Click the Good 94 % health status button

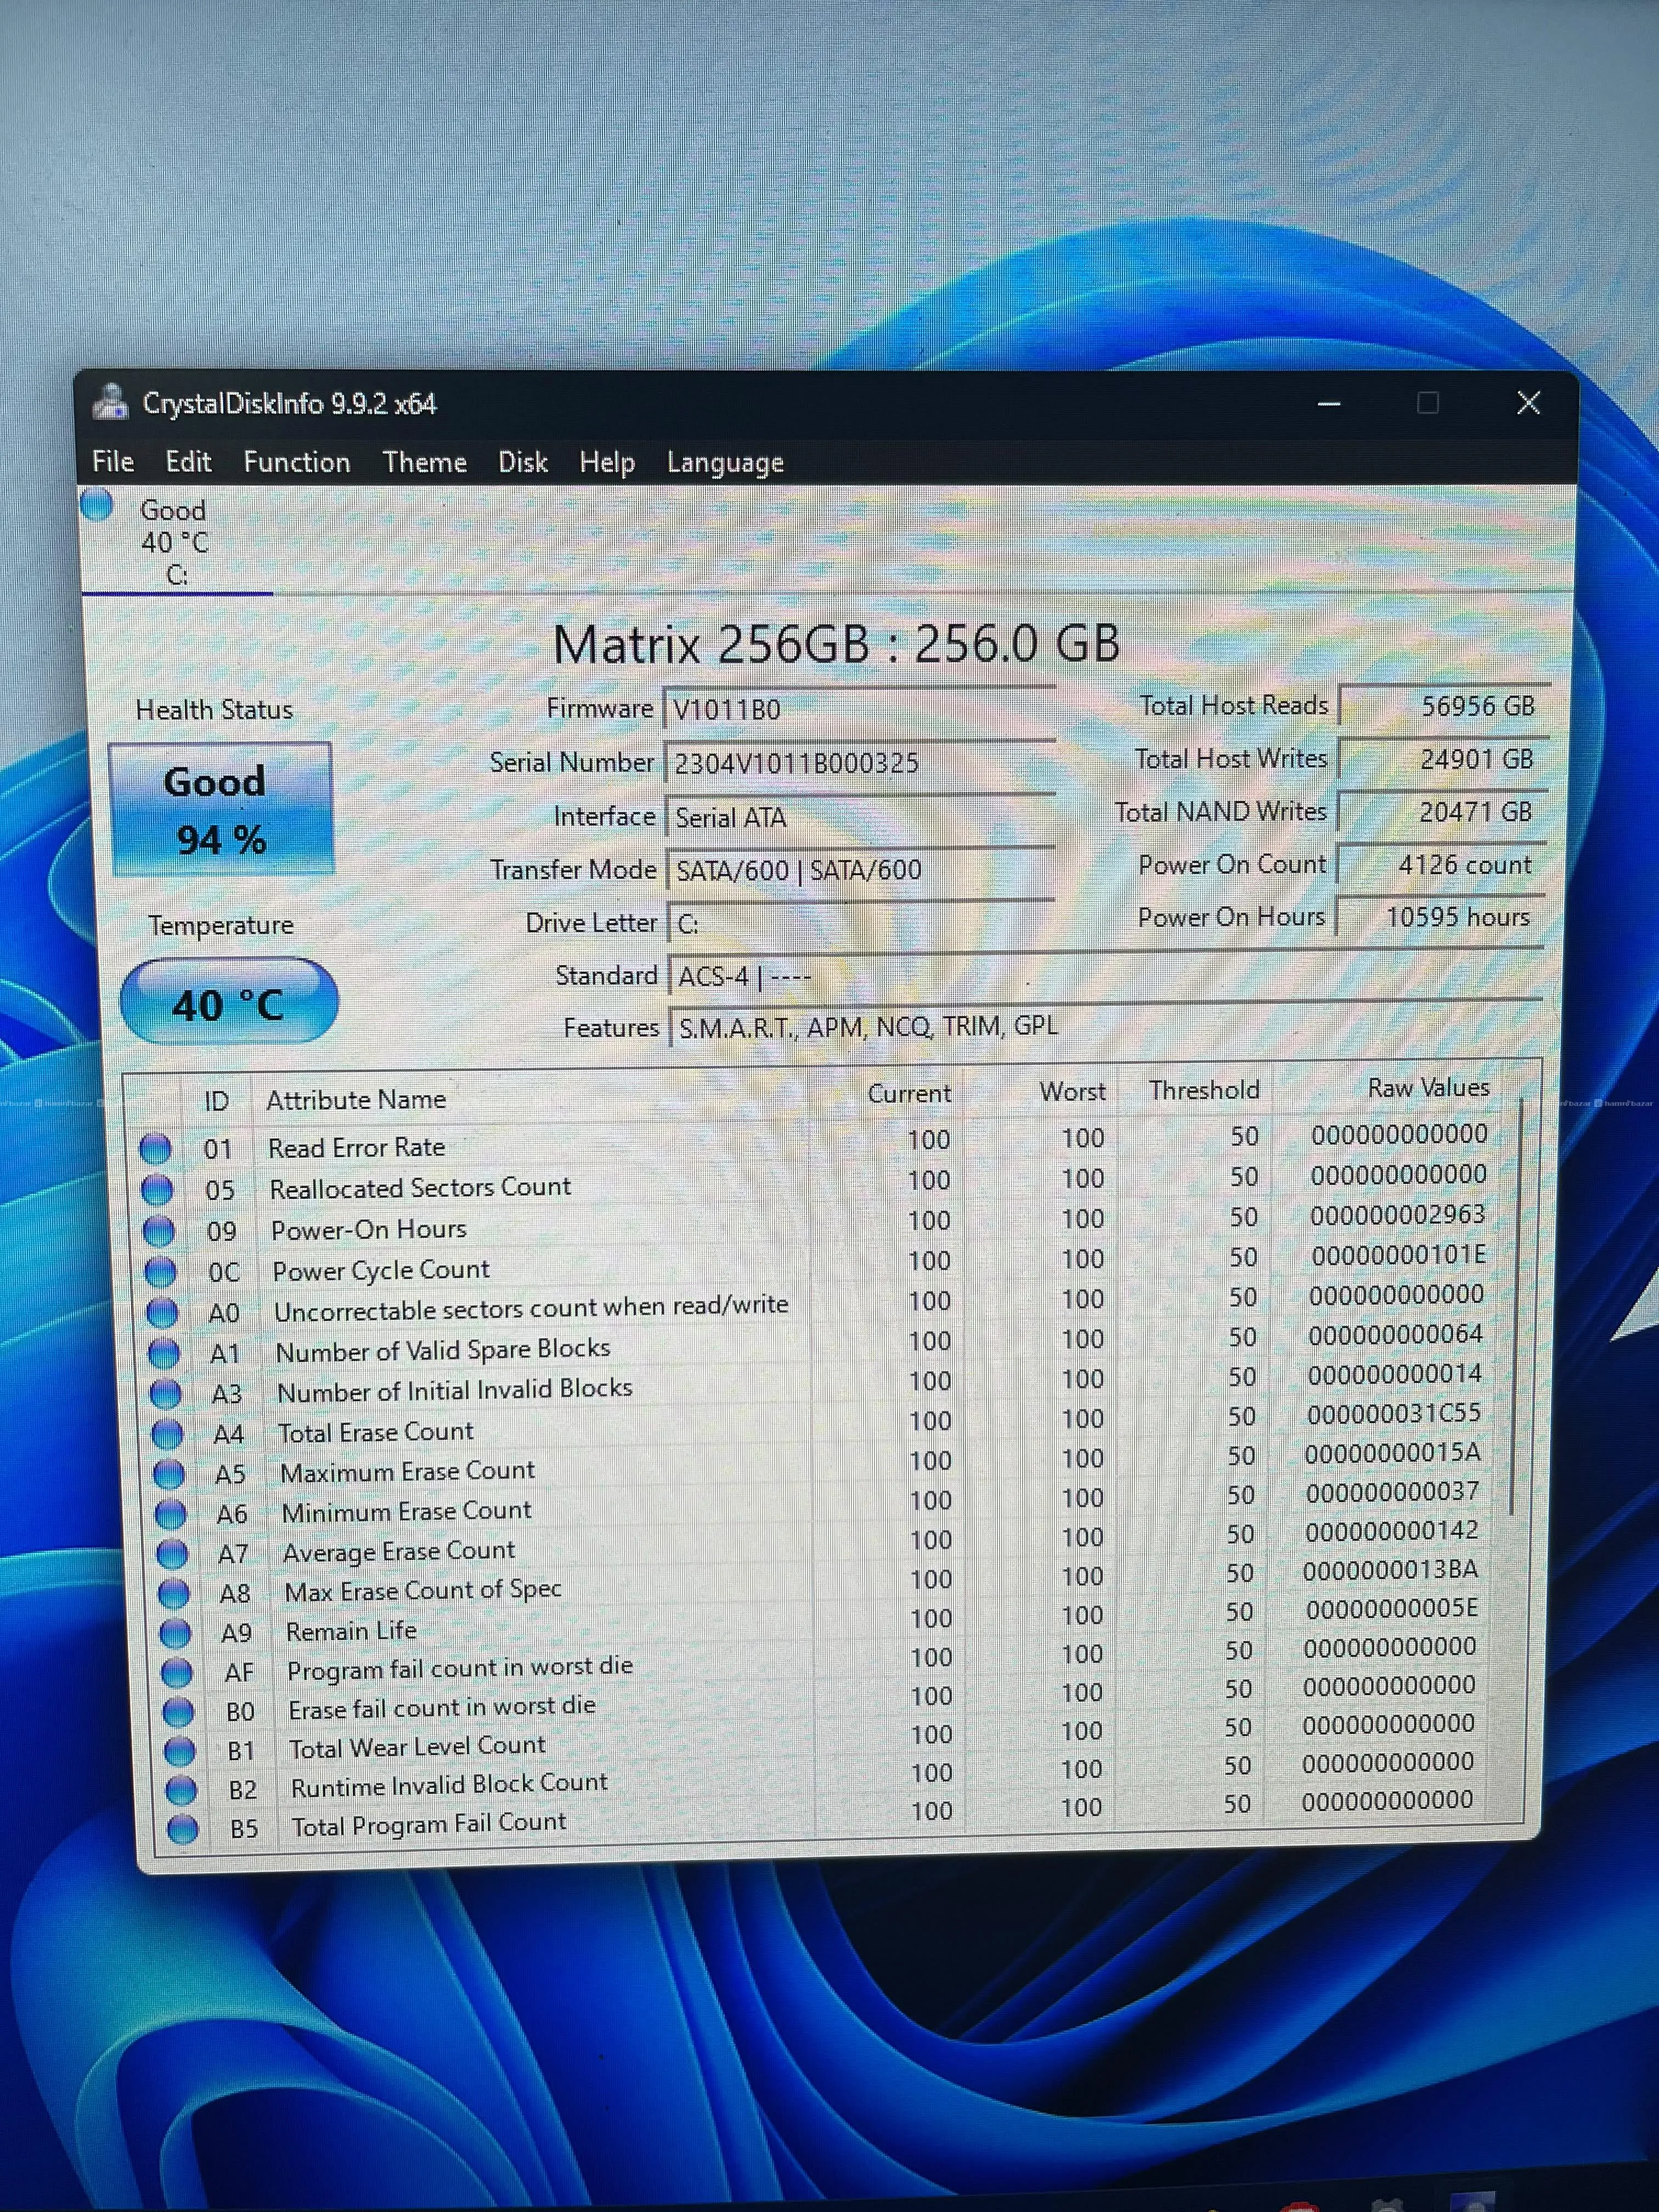(221, 808)
